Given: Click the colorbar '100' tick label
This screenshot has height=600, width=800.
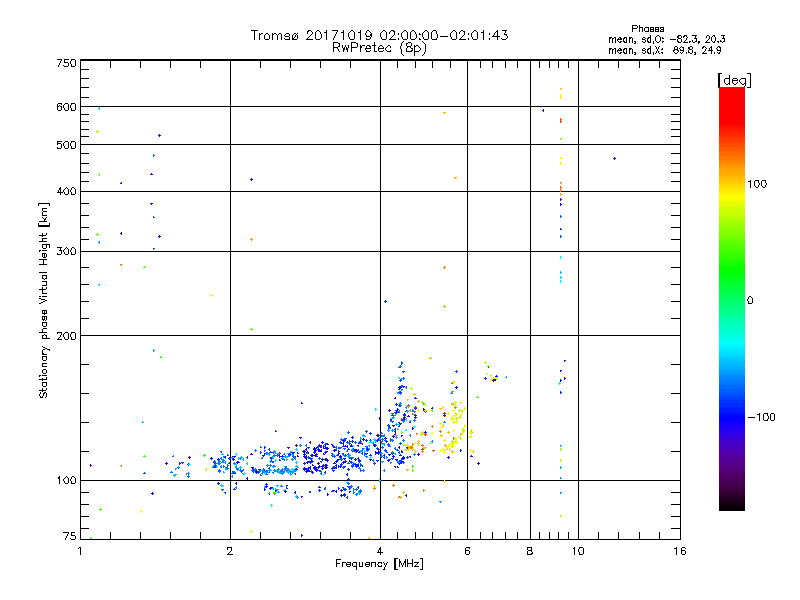Looking at the screenshot, I should [757, 184].
